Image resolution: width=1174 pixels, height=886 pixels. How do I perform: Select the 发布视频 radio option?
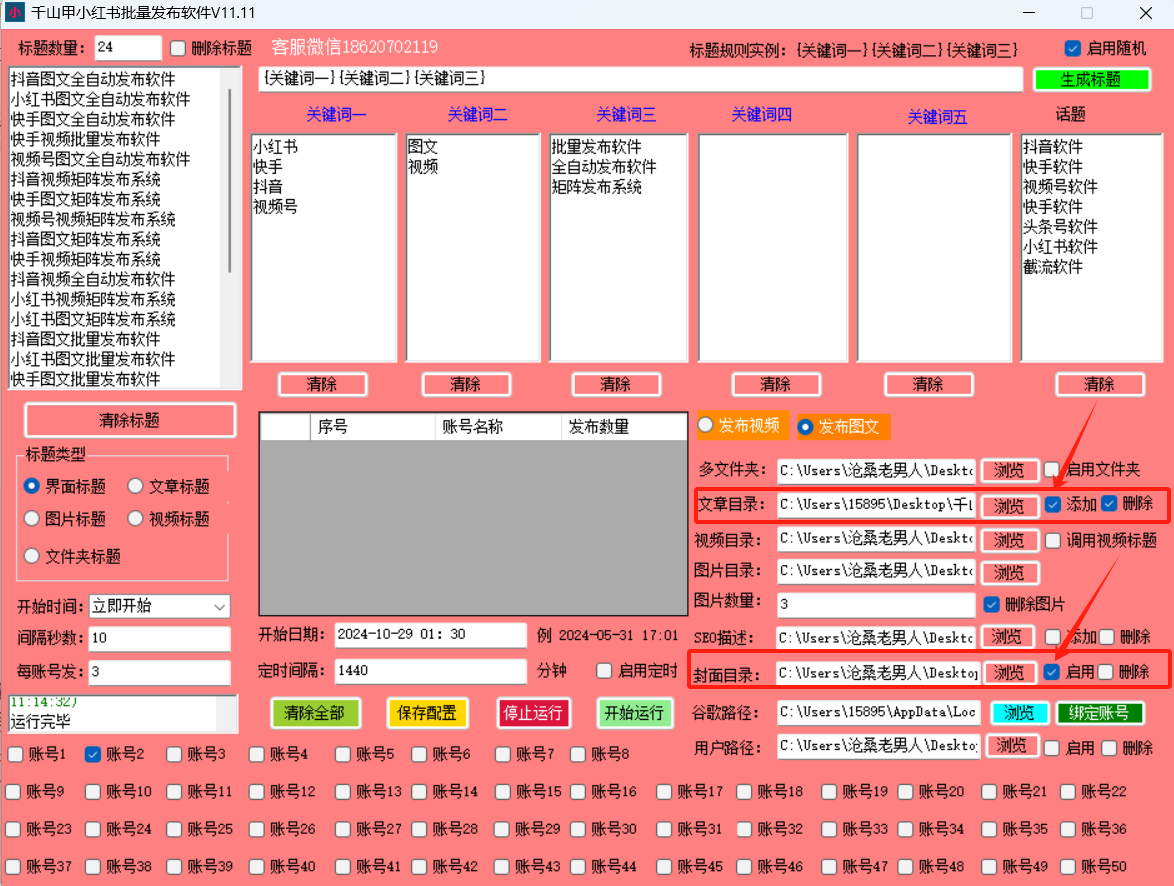click(705, 425)
